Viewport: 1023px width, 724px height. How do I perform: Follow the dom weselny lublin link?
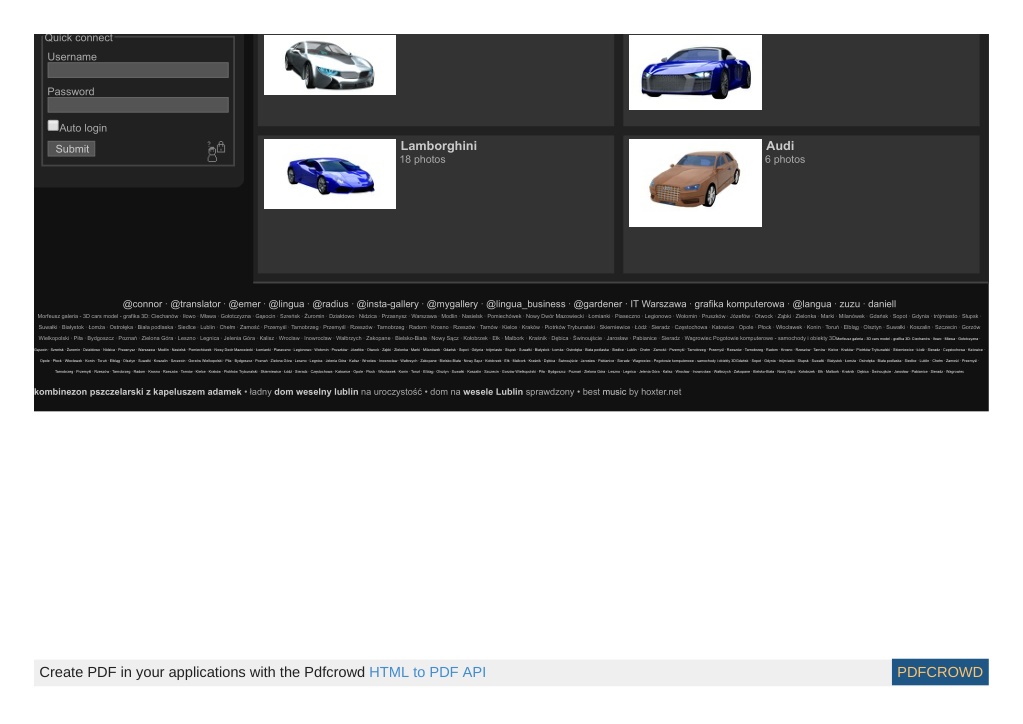click(x=316, y=392)
